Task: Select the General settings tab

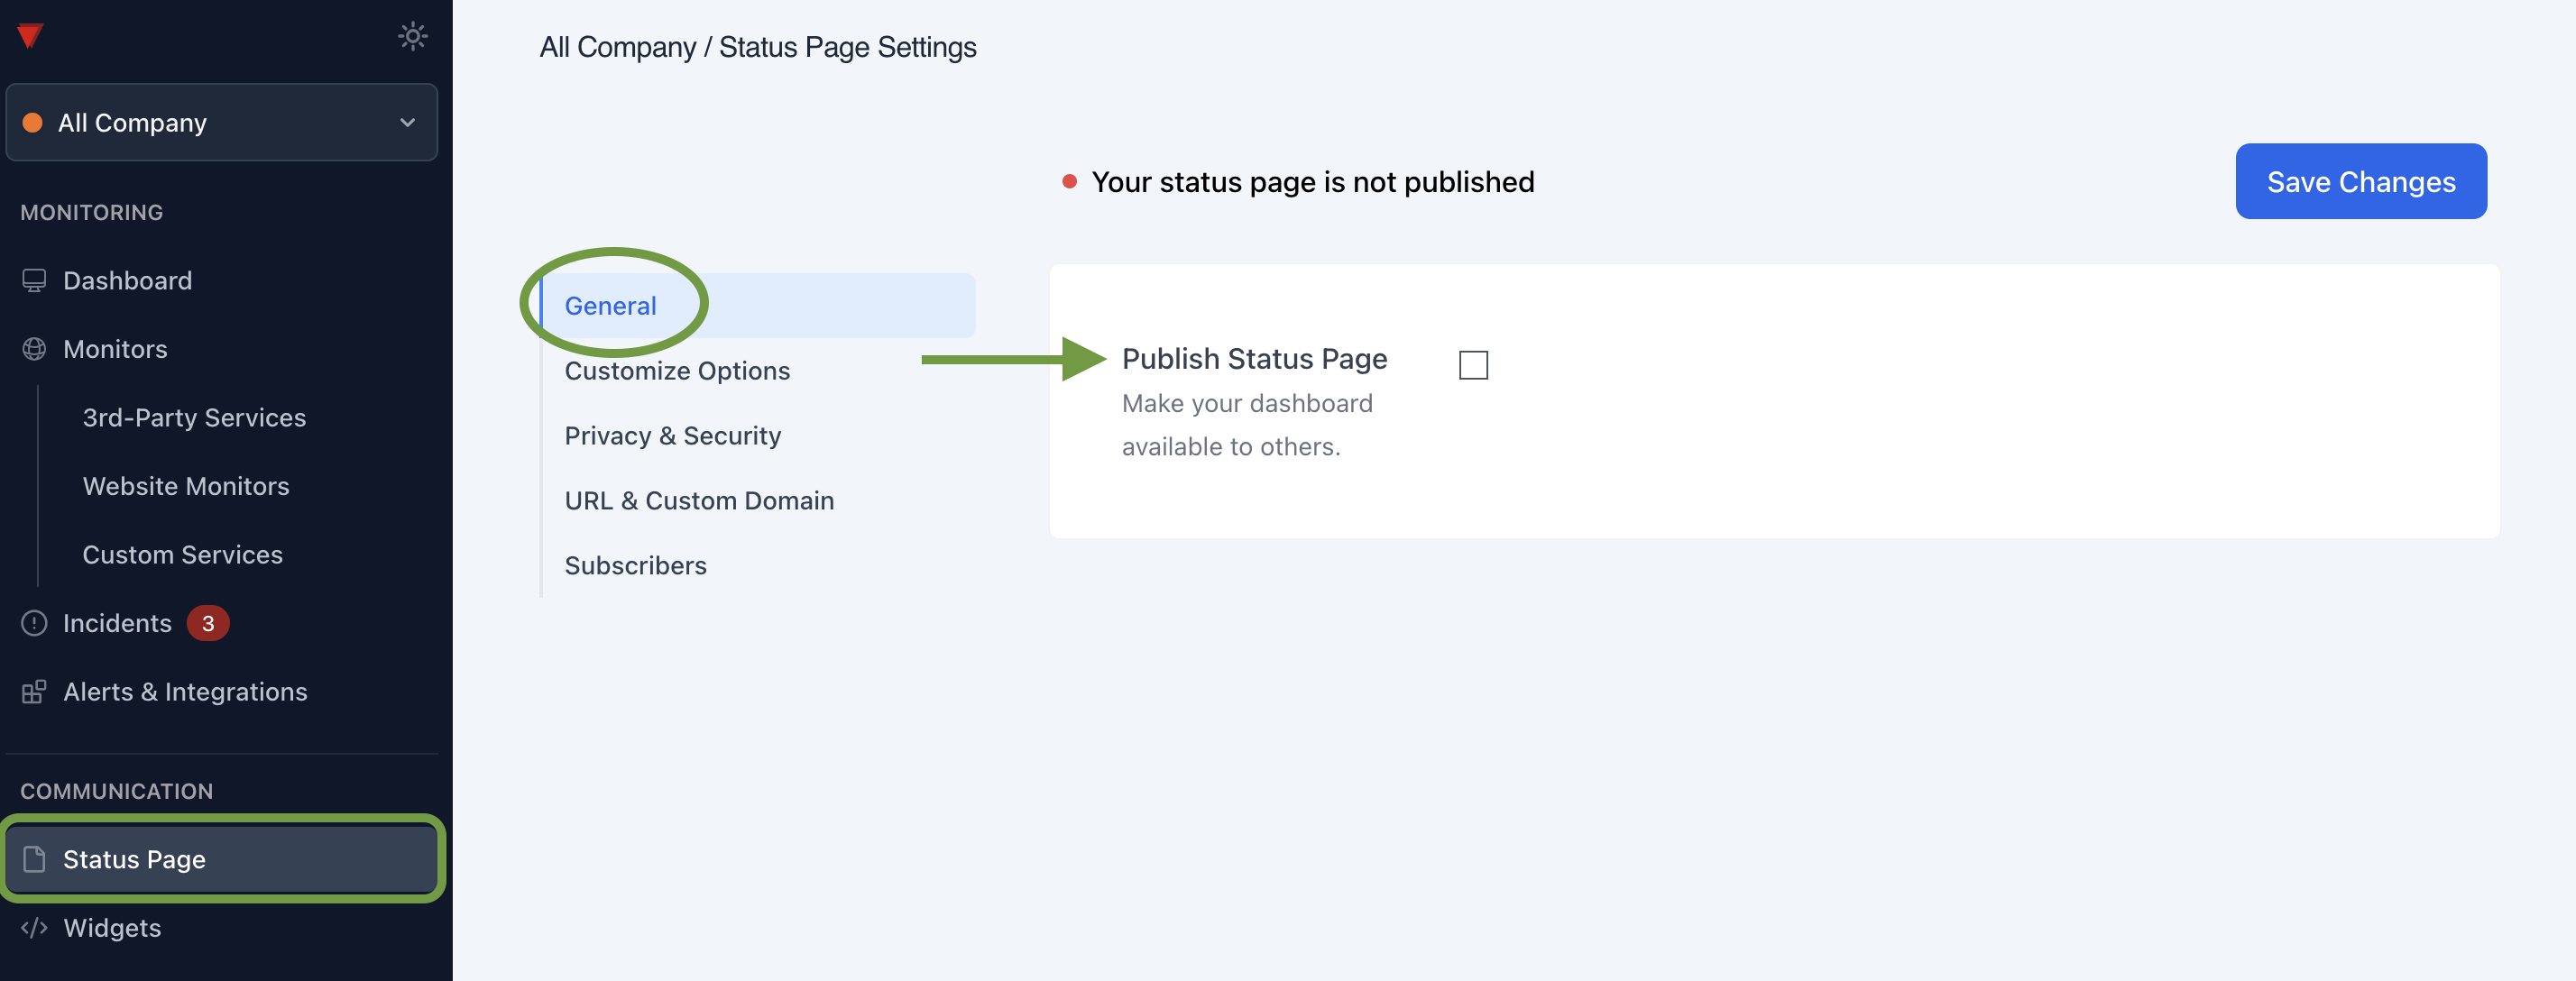Action: [x=611, y=306]
